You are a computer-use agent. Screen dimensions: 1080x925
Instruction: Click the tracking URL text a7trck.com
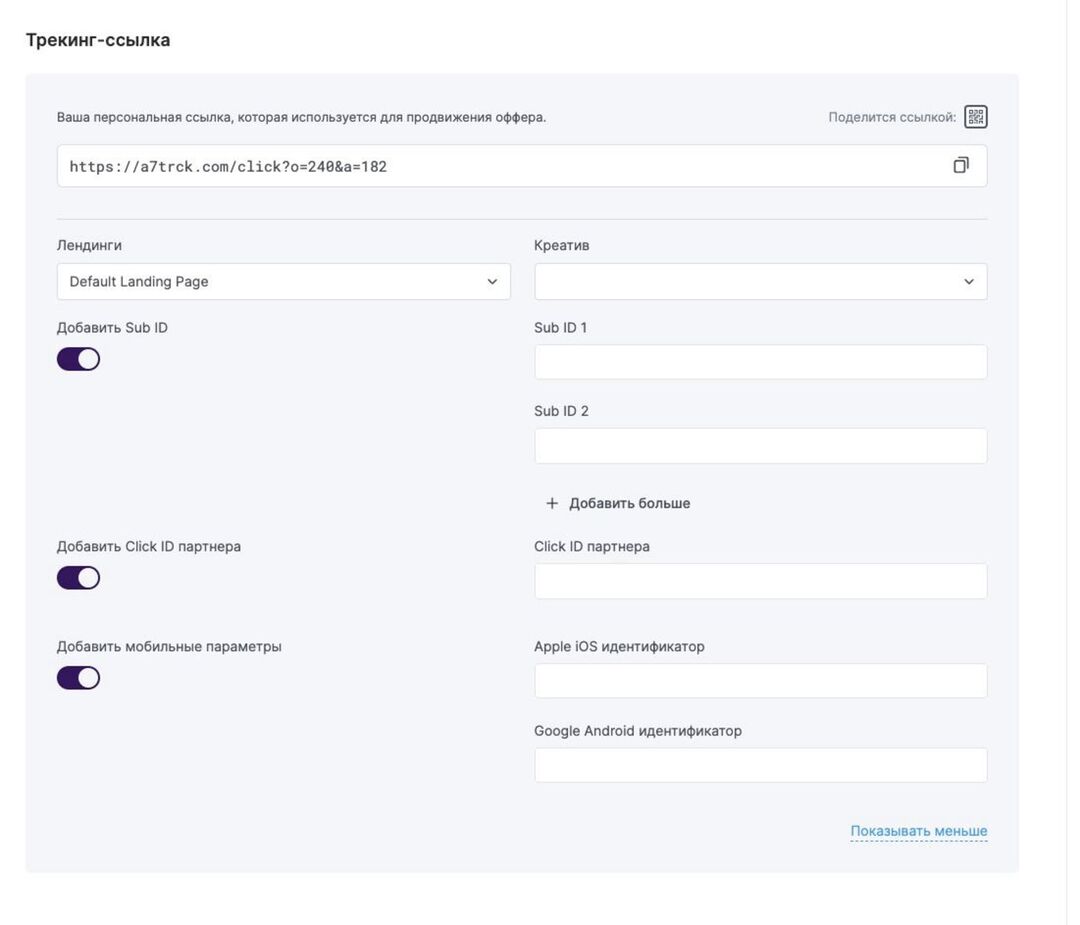(228, 166)
